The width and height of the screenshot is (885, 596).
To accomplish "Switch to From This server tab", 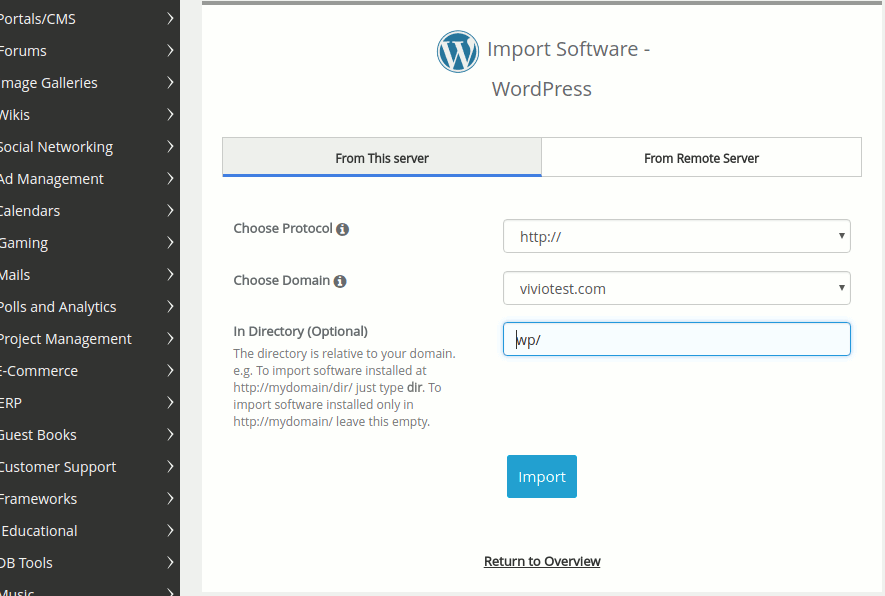I will point(382,157).
